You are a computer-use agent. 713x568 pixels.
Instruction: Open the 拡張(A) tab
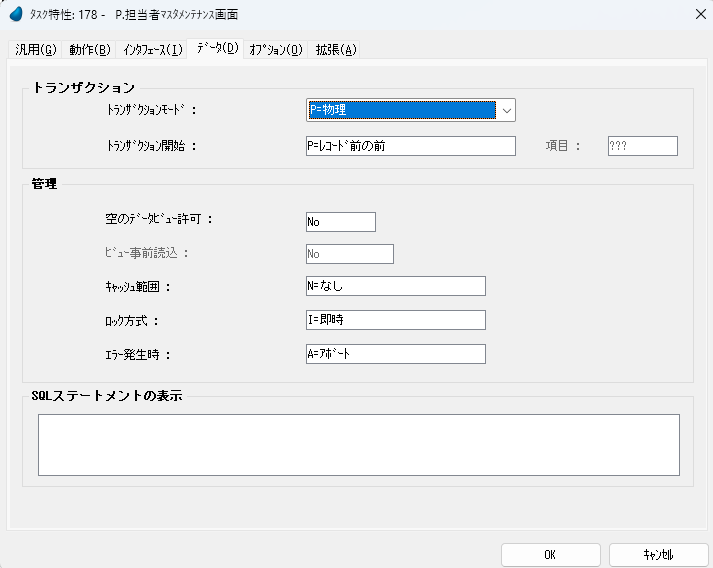pyautogui.click(x=335, y=50)
